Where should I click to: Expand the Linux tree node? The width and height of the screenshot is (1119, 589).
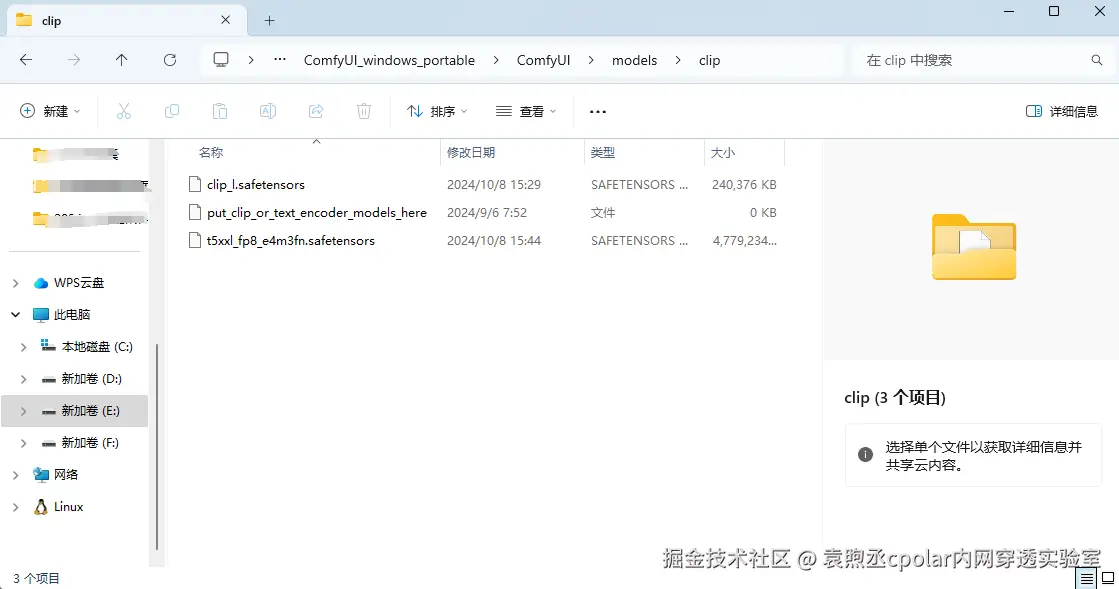click(16, 507)
